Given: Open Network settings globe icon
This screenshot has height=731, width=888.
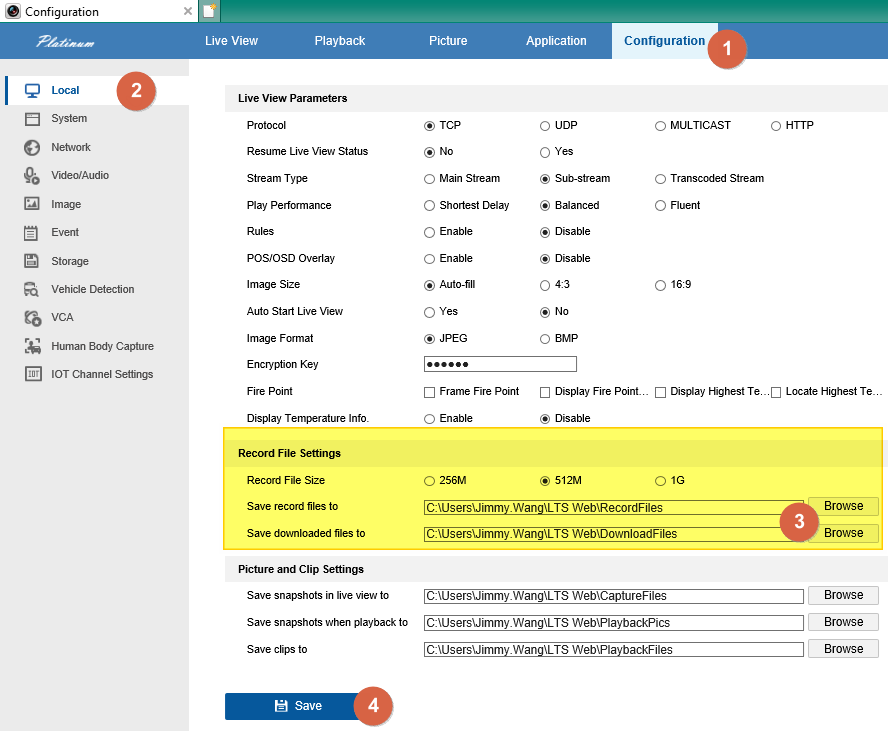Looking at the screenshot, I should coord(32,147).
